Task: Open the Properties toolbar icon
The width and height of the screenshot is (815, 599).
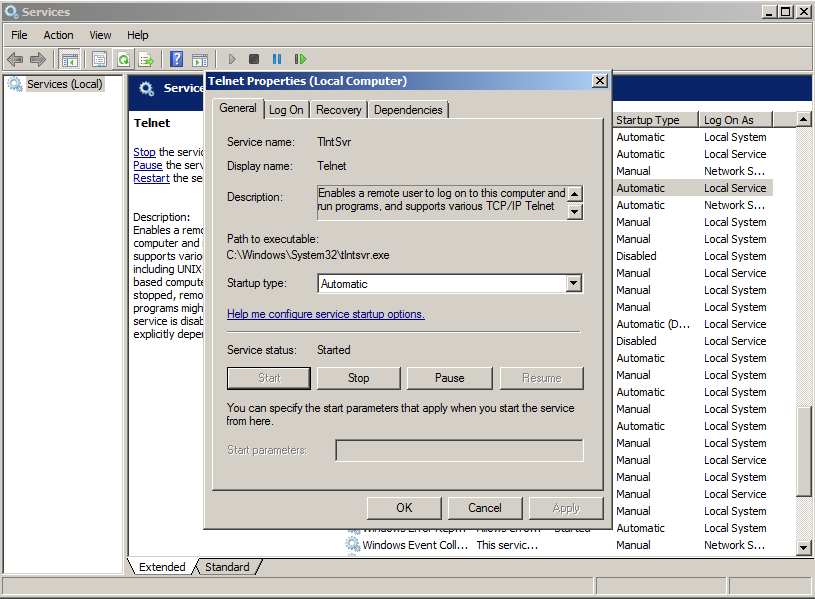Action: (x=99, y=59)
